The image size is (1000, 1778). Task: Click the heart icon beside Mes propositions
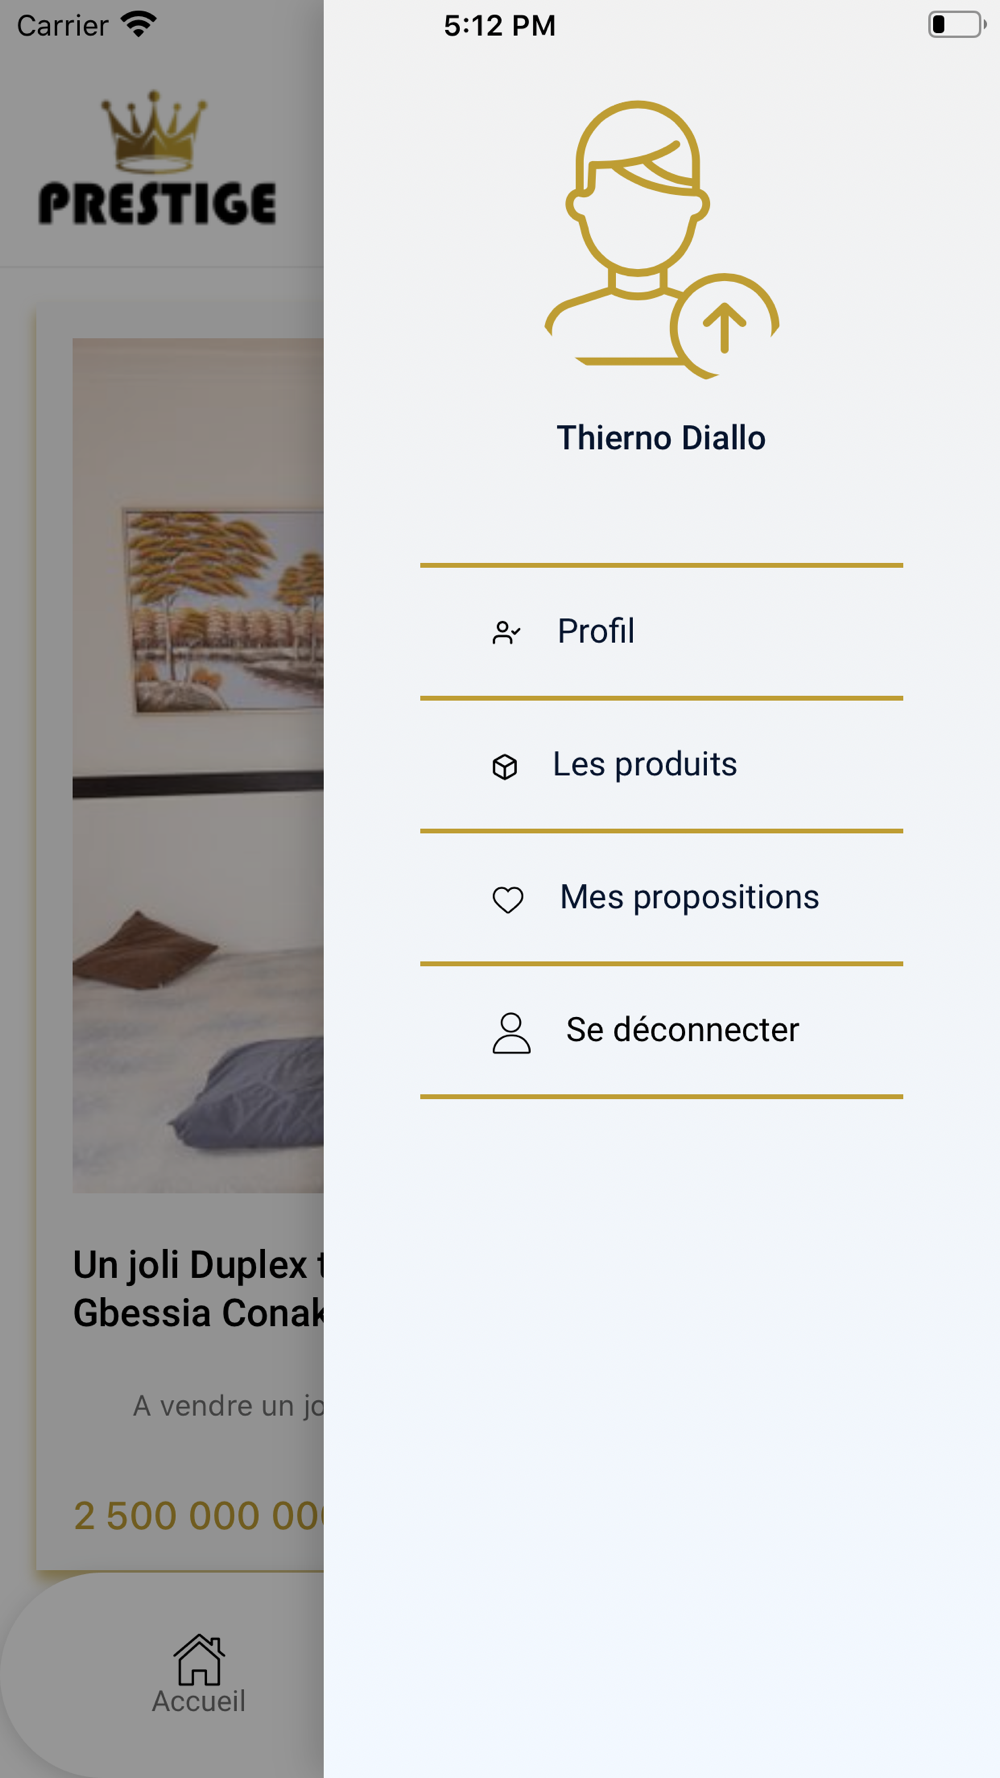(x=508, y=900)
